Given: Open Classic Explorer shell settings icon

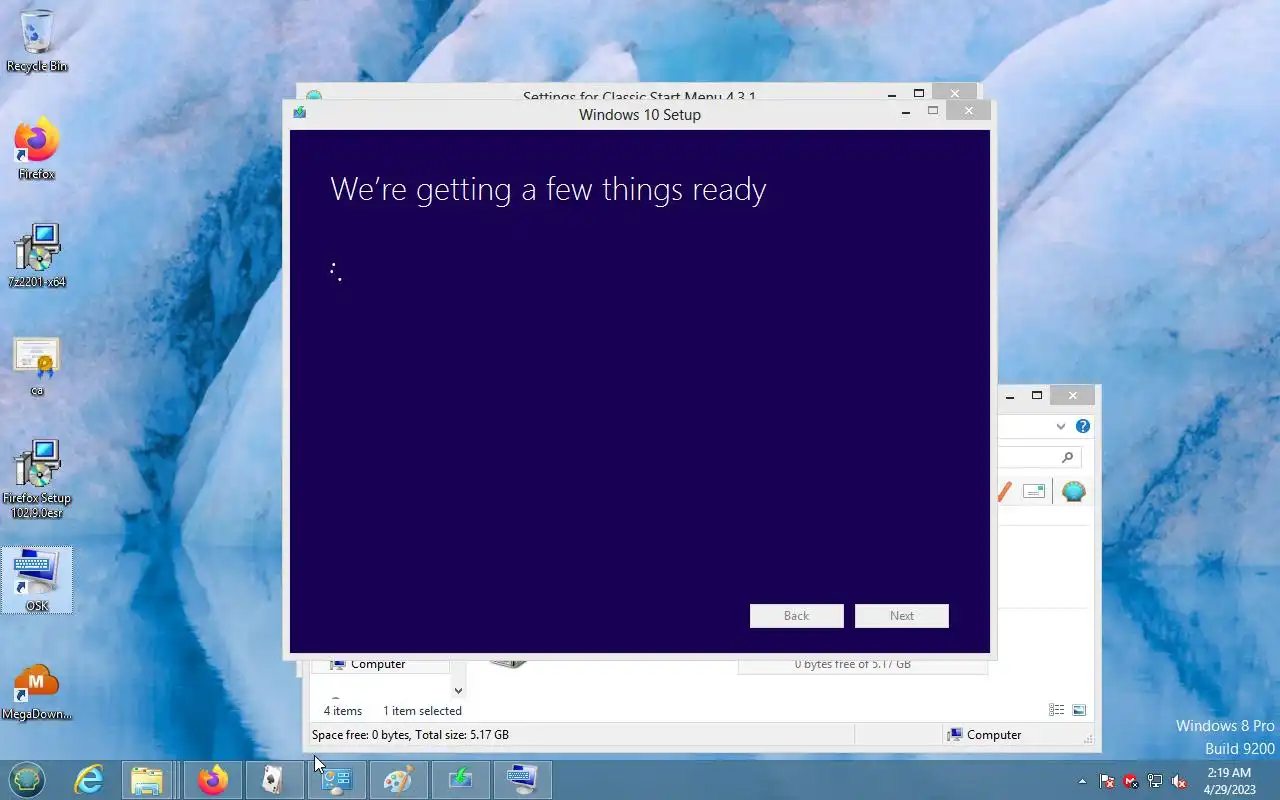Looking at the screenshot, I should (x=1073, y=491).
